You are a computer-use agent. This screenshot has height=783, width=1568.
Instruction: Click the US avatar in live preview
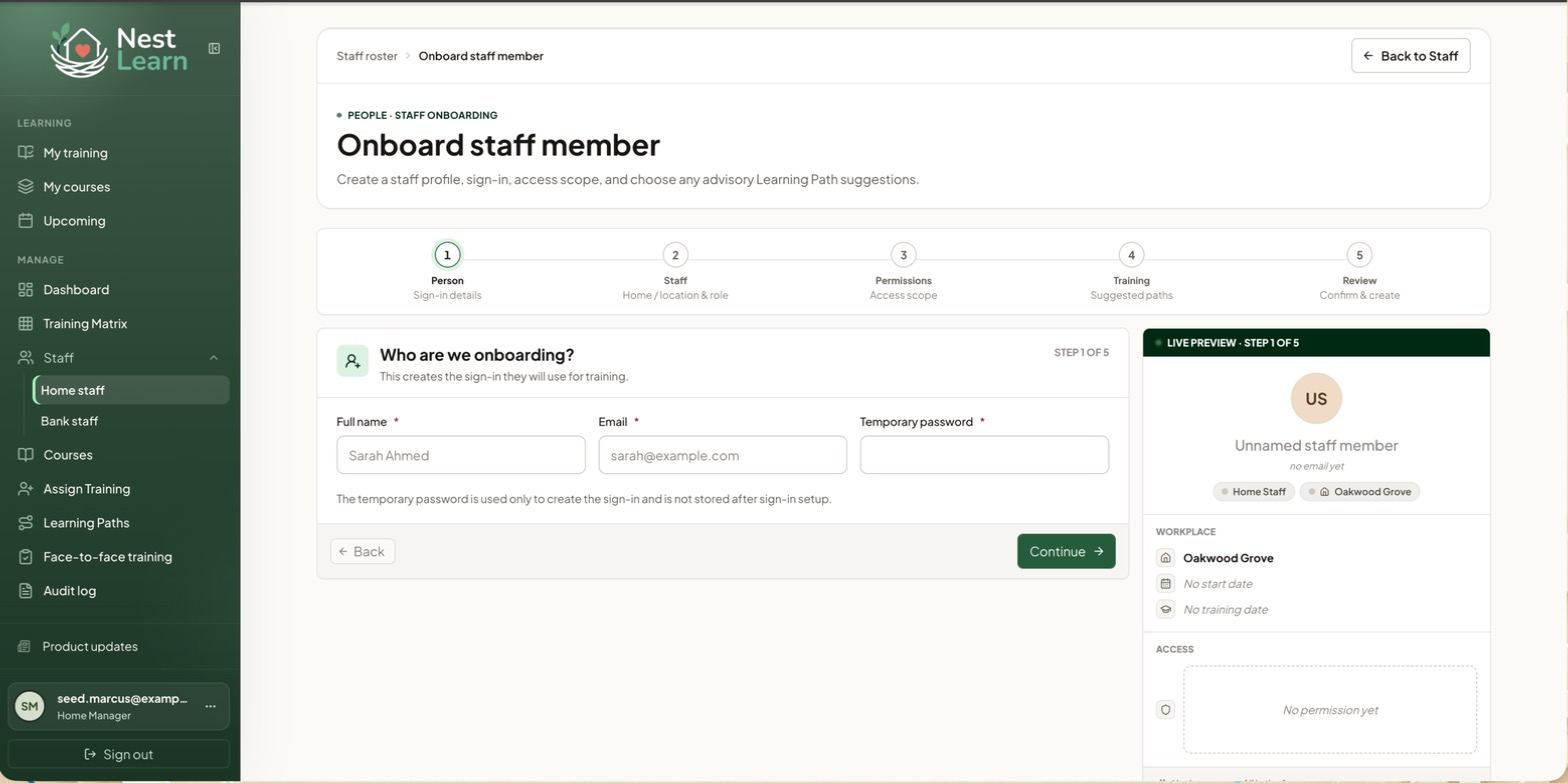(x=1316, y=399)
